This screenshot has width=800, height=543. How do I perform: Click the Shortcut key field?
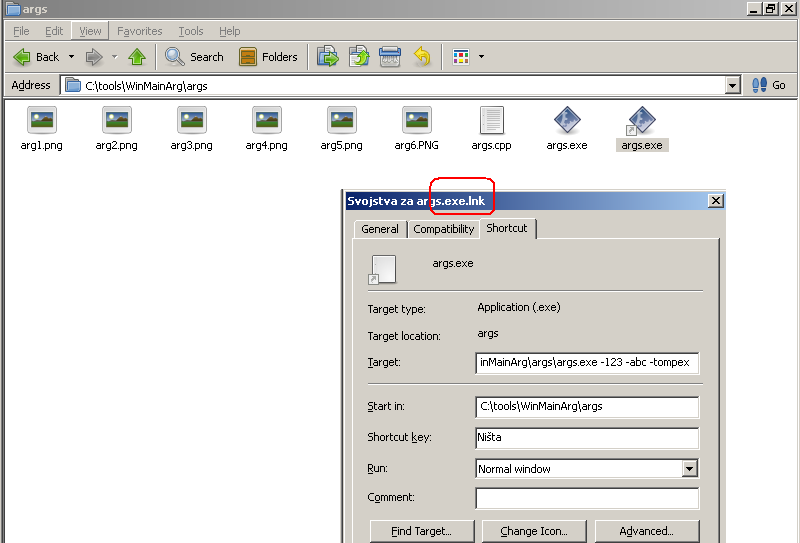(x=587, y=437)
